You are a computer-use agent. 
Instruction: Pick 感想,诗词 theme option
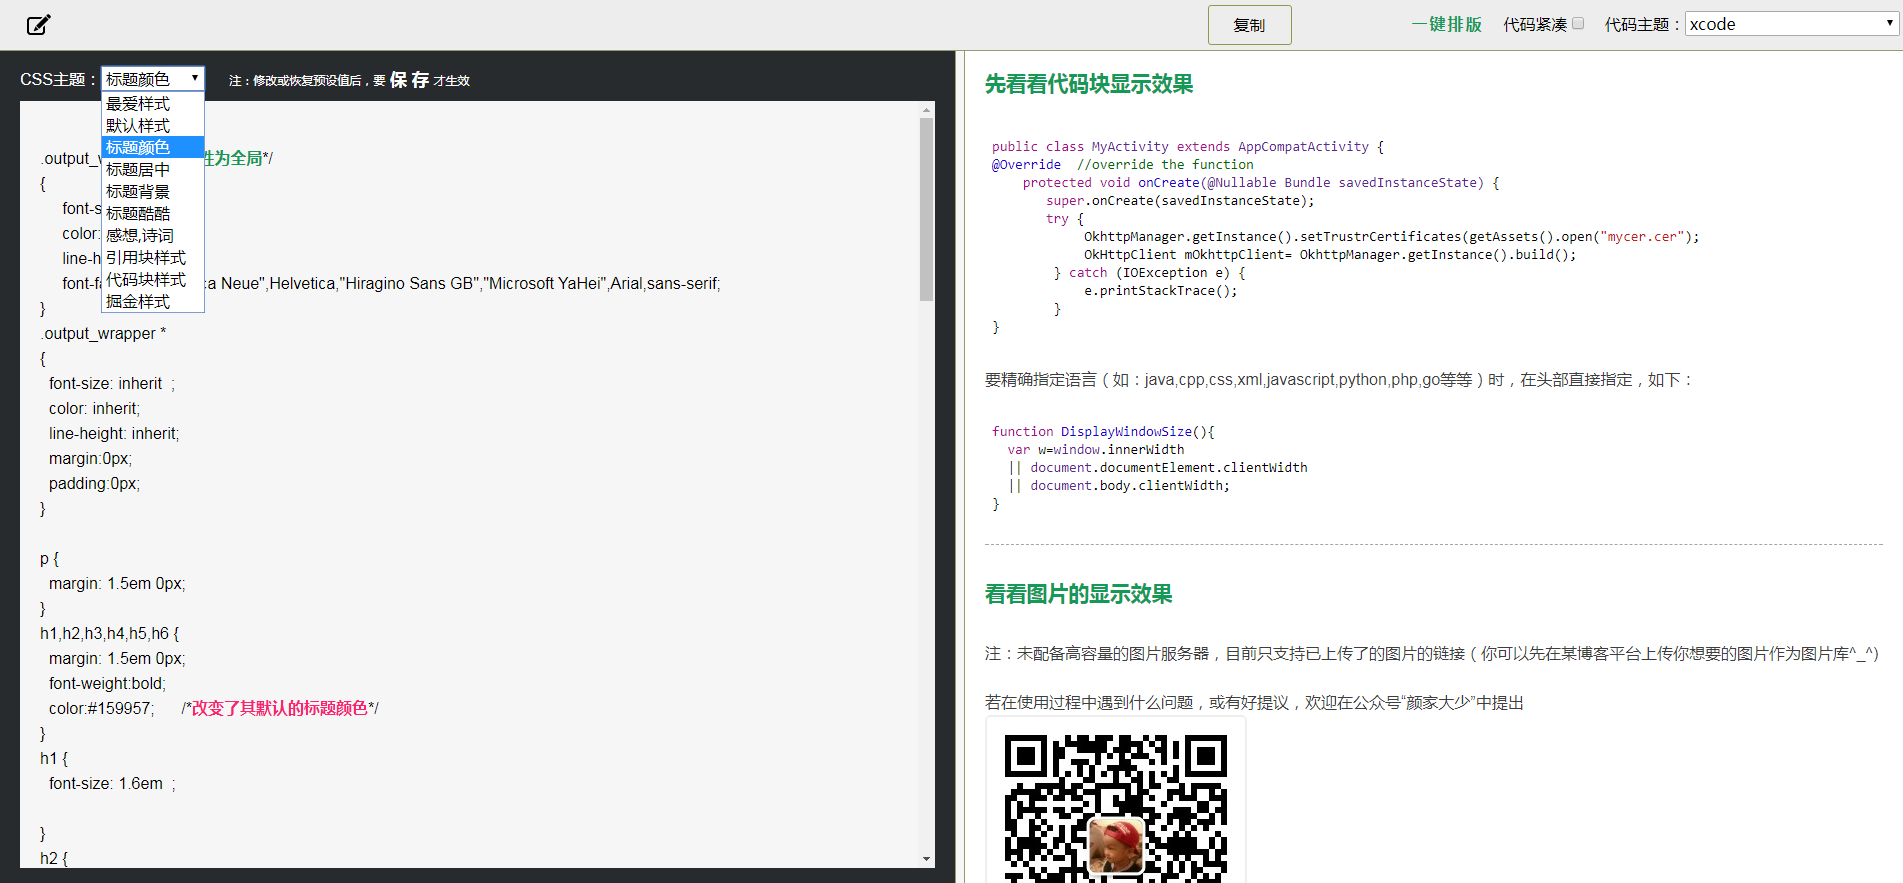tap(153, 235)
